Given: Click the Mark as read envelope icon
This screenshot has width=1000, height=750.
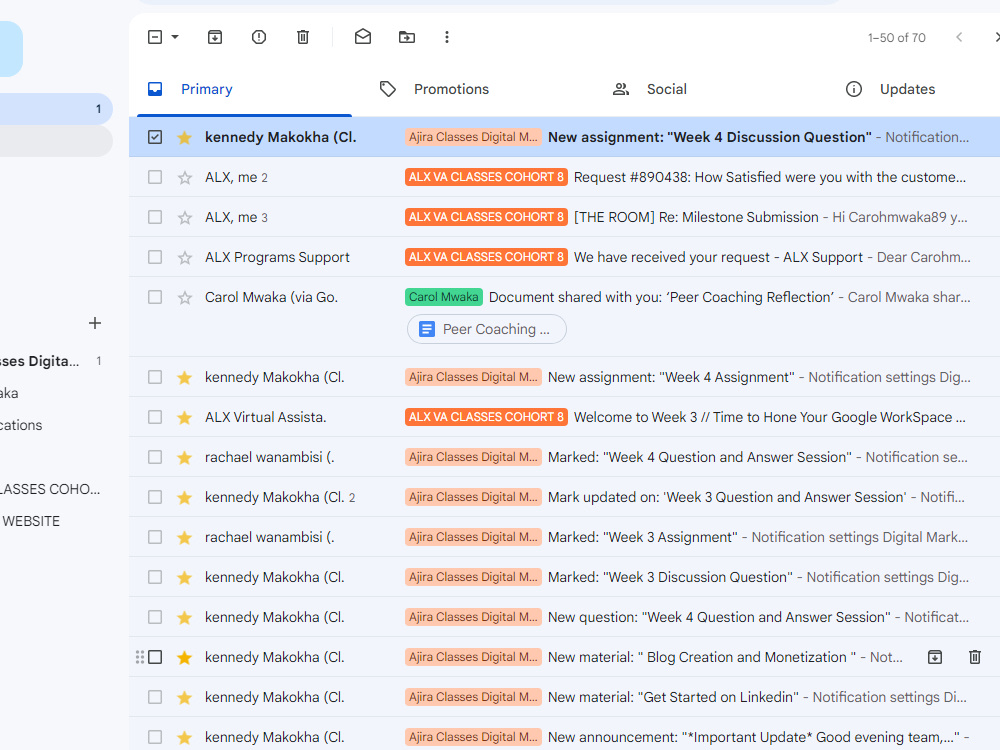Looking at the screenshot, I should [x=363, y=37].
